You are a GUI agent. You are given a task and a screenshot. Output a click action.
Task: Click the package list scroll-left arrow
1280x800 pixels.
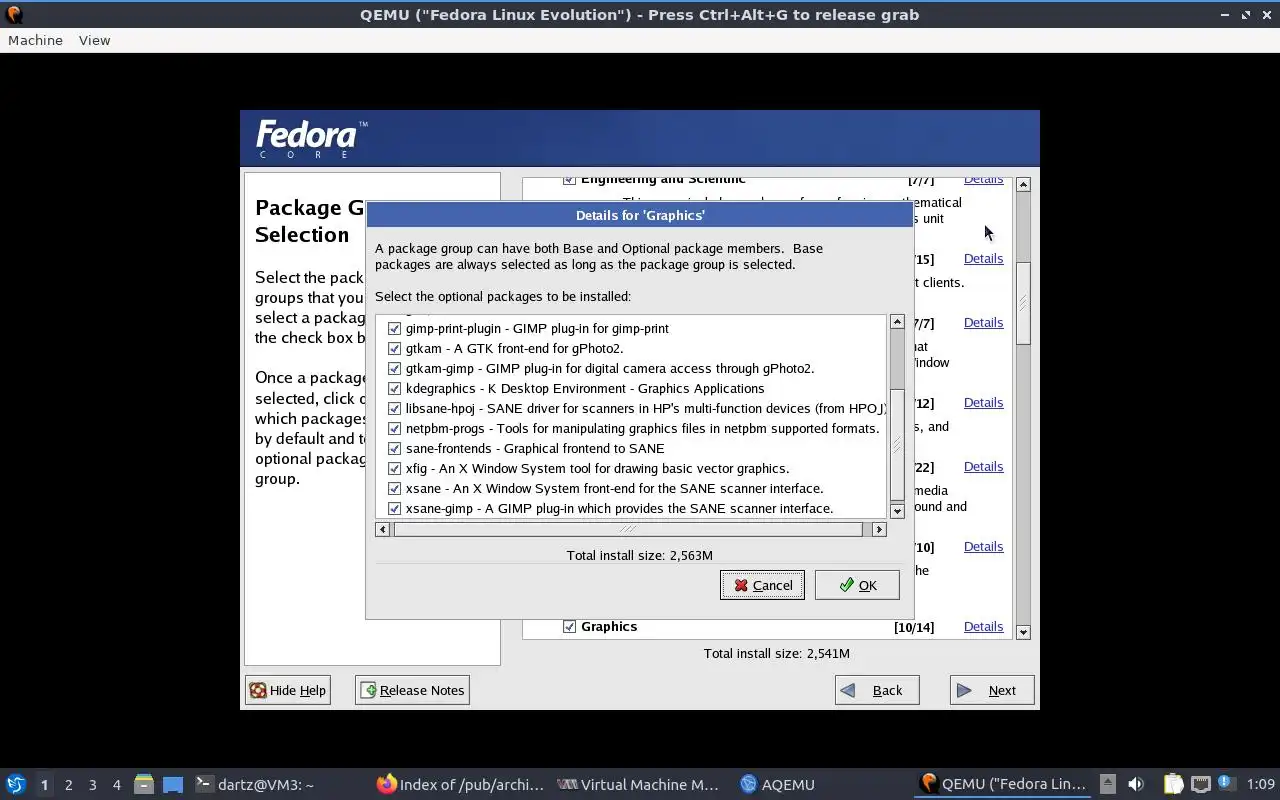point(382,529)
